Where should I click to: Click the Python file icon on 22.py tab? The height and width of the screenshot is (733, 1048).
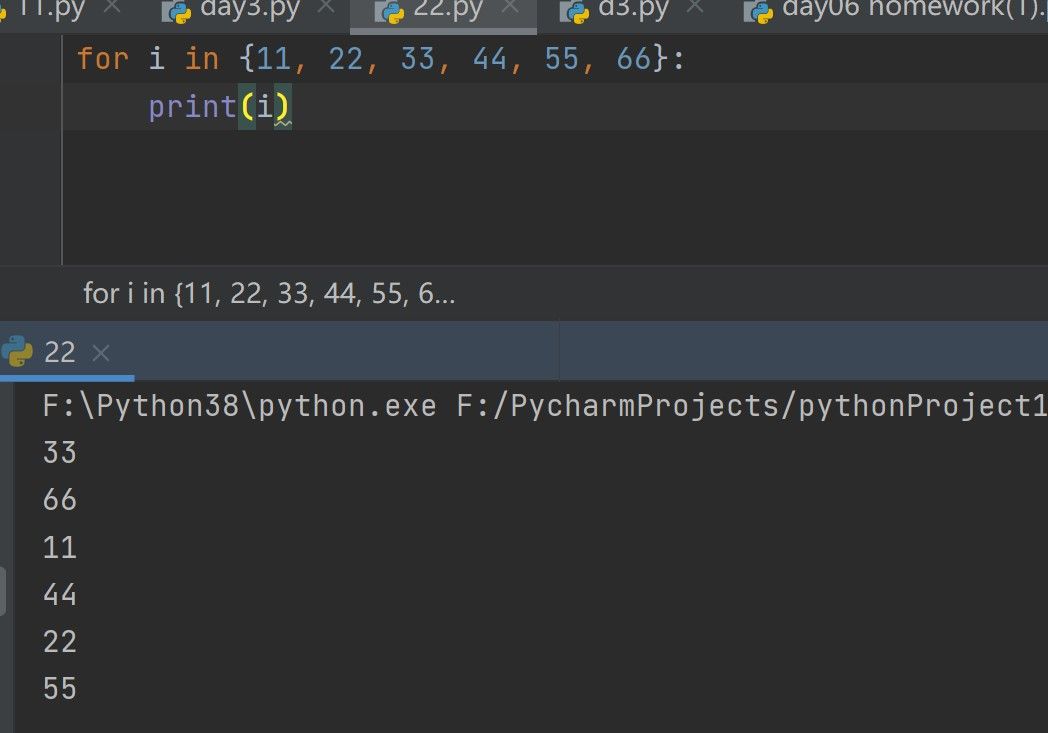(x=389, y=12)
